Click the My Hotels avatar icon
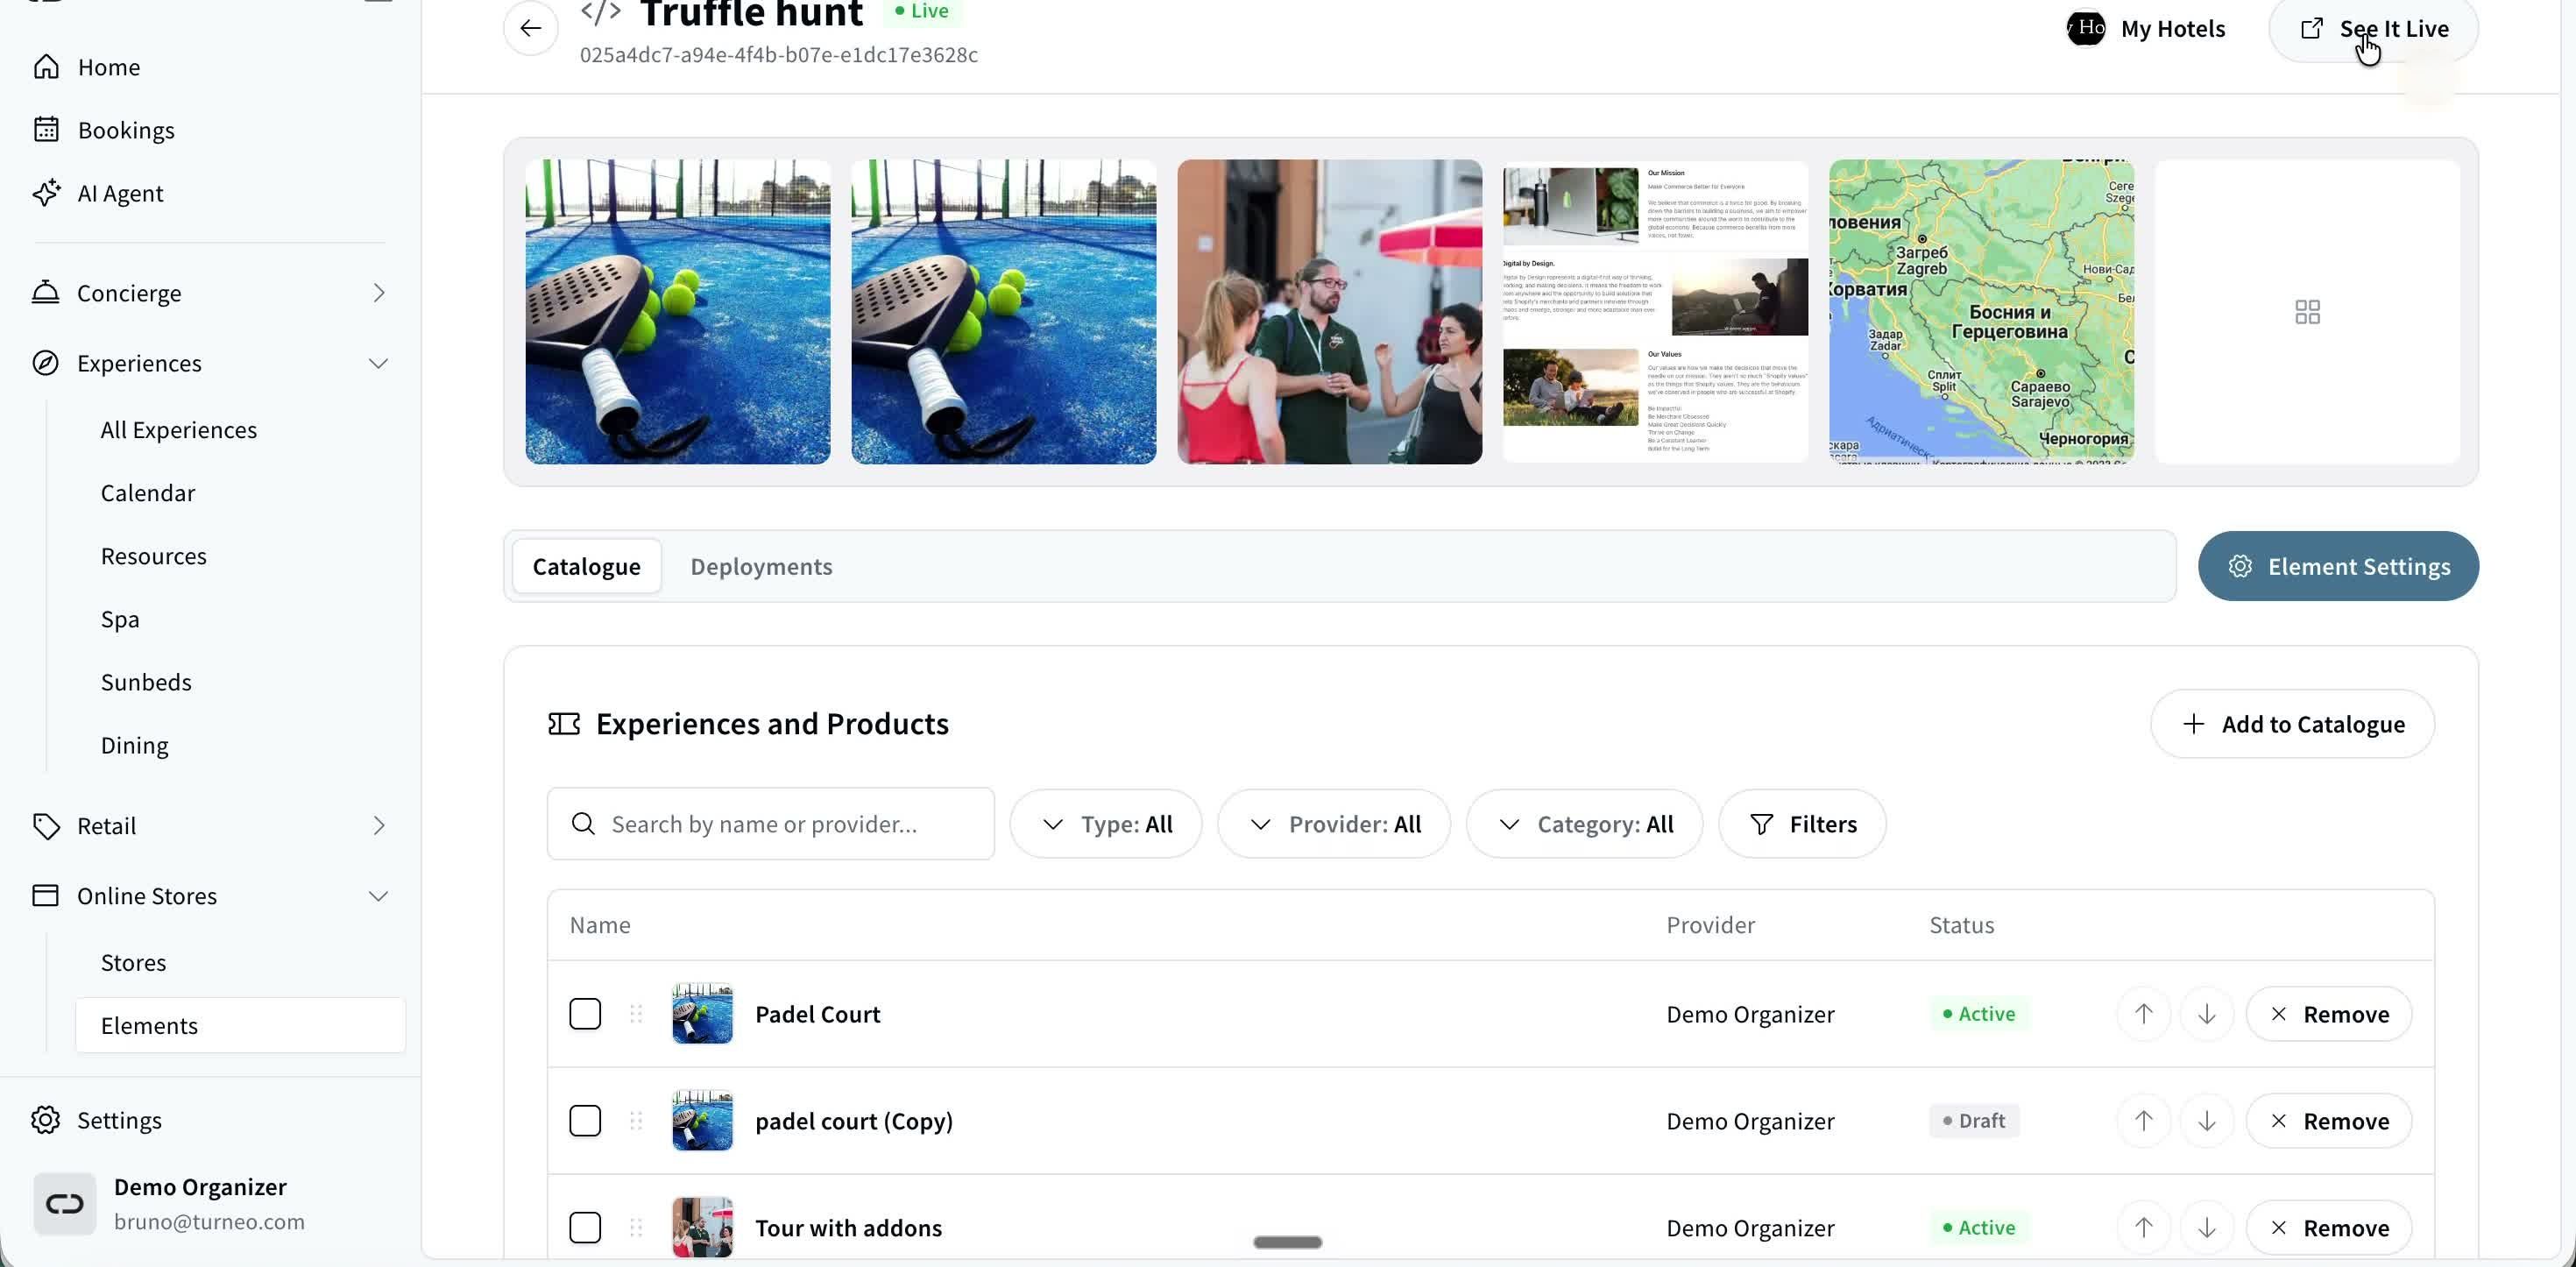 (x=2086, y=28)
